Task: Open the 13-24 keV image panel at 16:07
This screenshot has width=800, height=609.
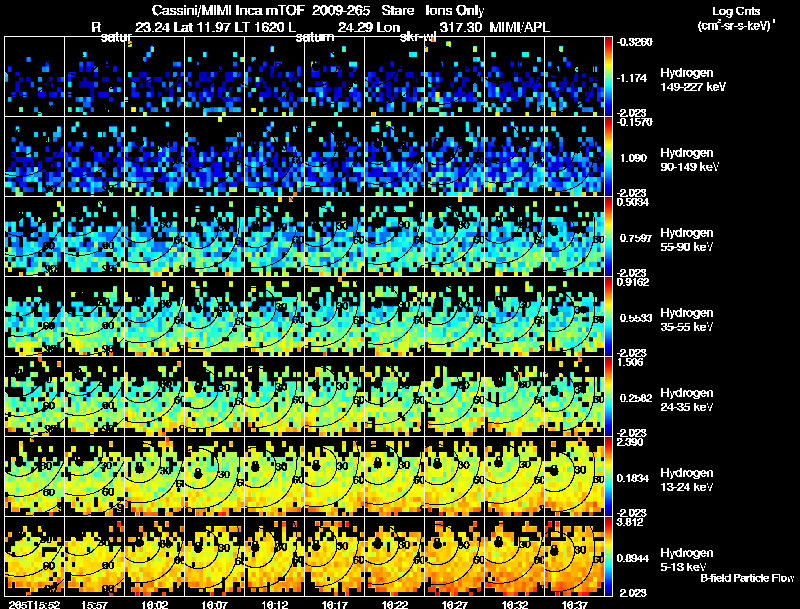Action: pyautogui.click(x=215, y=476)
